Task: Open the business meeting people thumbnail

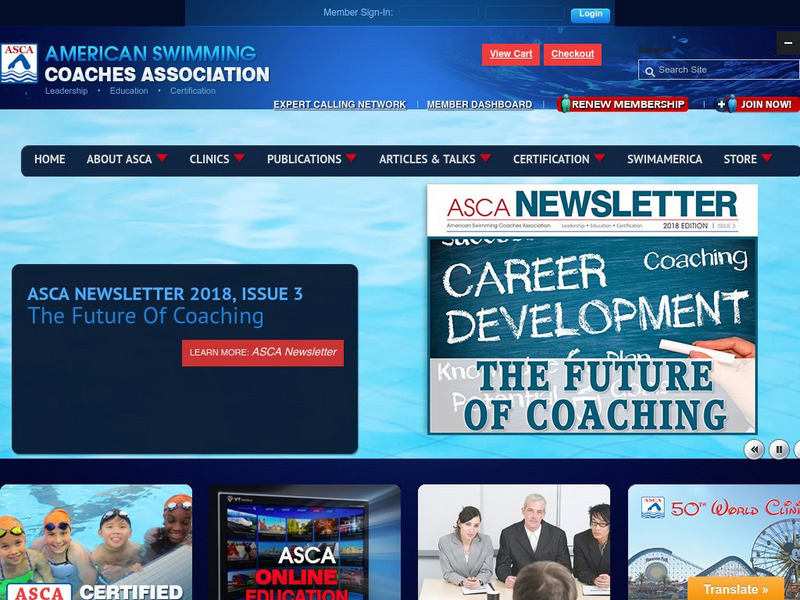Action: pos(514,542)
